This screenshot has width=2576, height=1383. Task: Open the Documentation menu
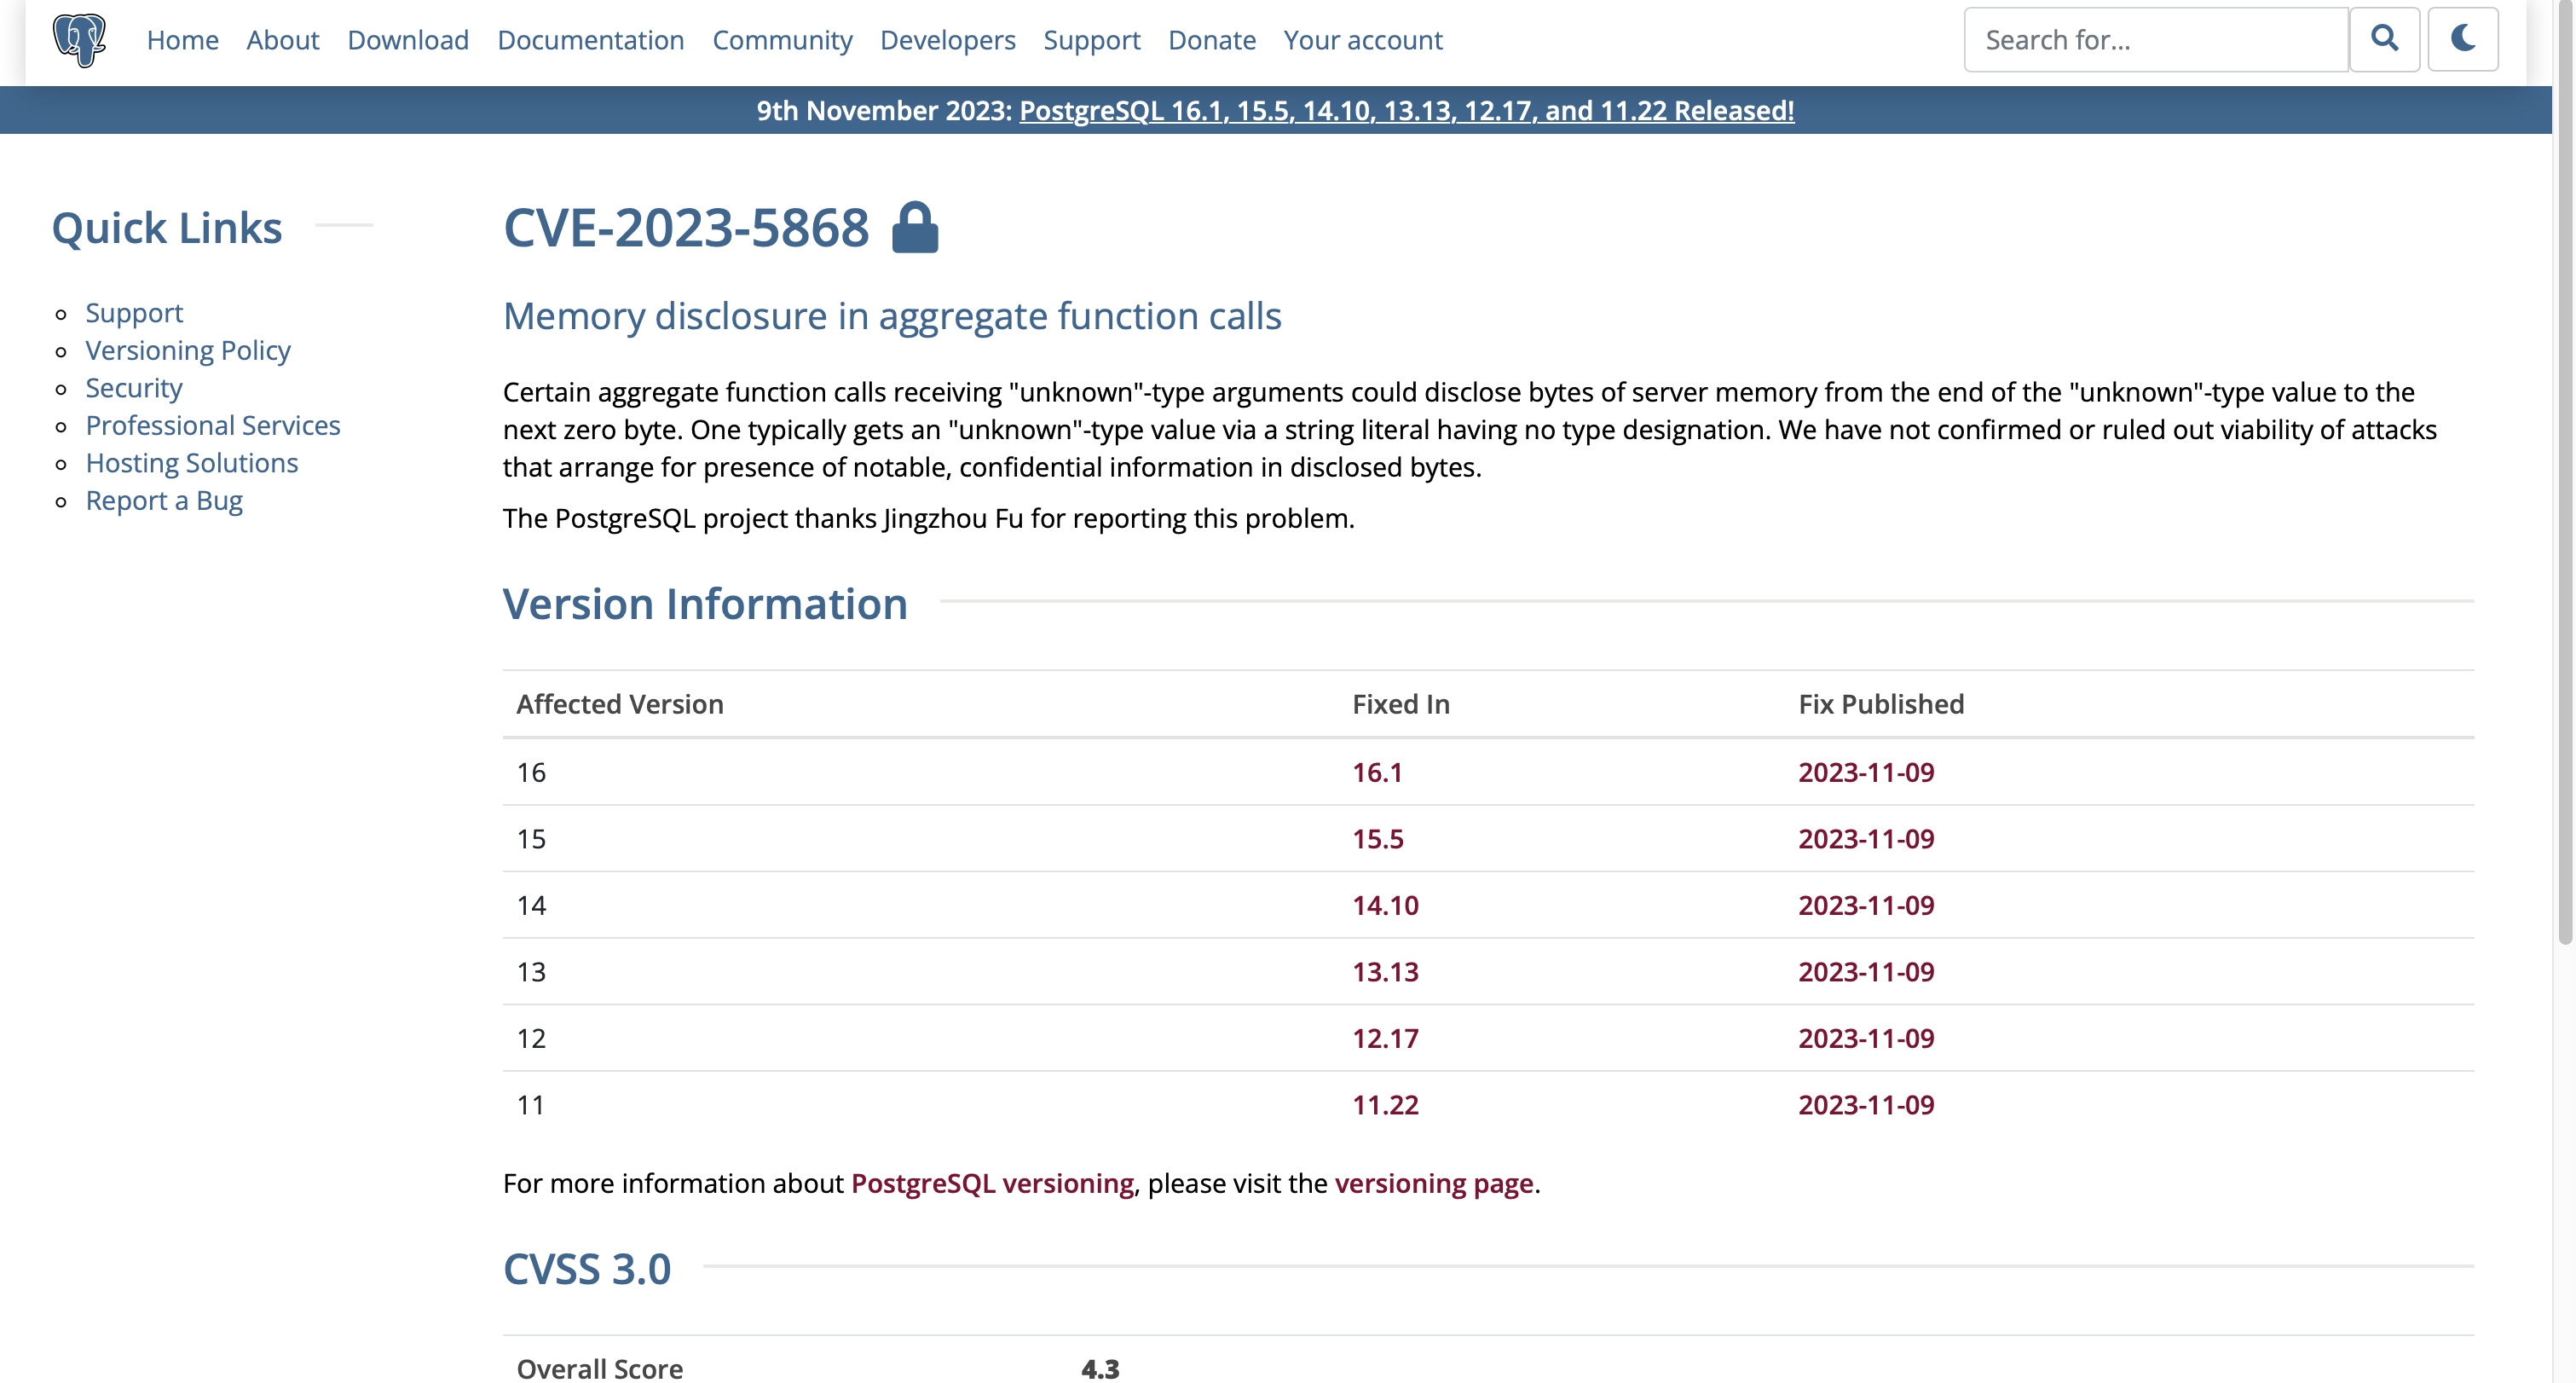(591, 40)
